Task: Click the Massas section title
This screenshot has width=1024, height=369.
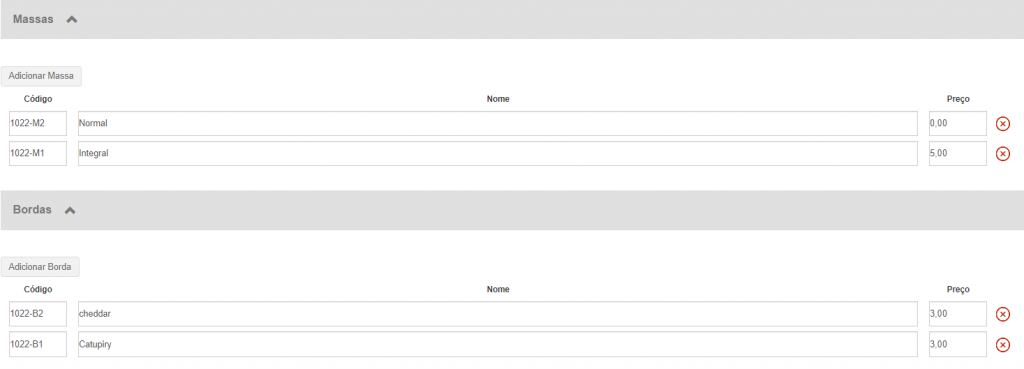Action: pos(33,20)
